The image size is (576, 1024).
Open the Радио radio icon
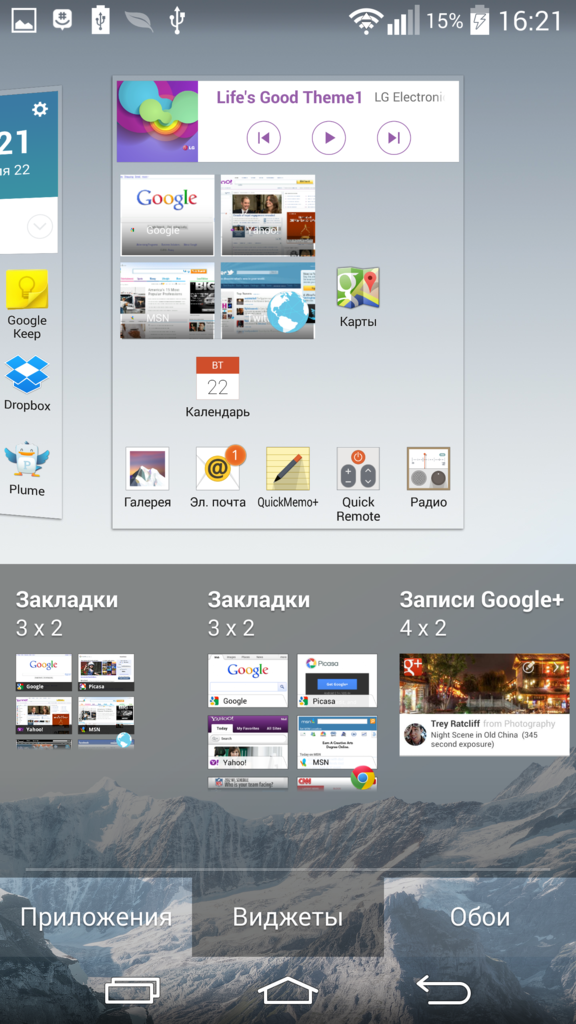click(428, 468)
